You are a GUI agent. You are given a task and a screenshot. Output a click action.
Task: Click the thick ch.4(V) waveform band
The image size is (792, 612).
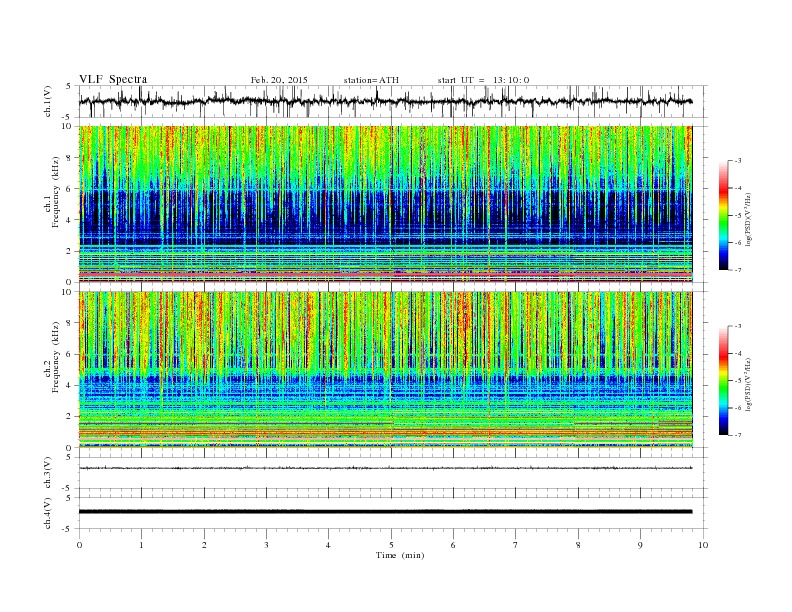point(386,512)
